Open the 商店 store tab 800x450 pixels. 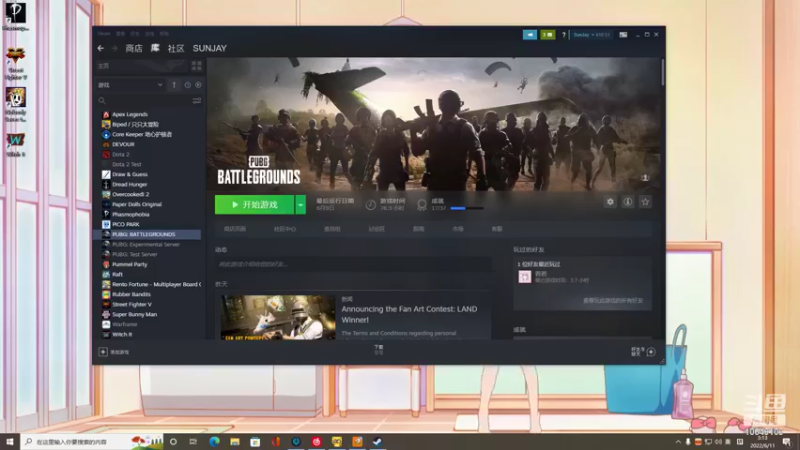134,48
